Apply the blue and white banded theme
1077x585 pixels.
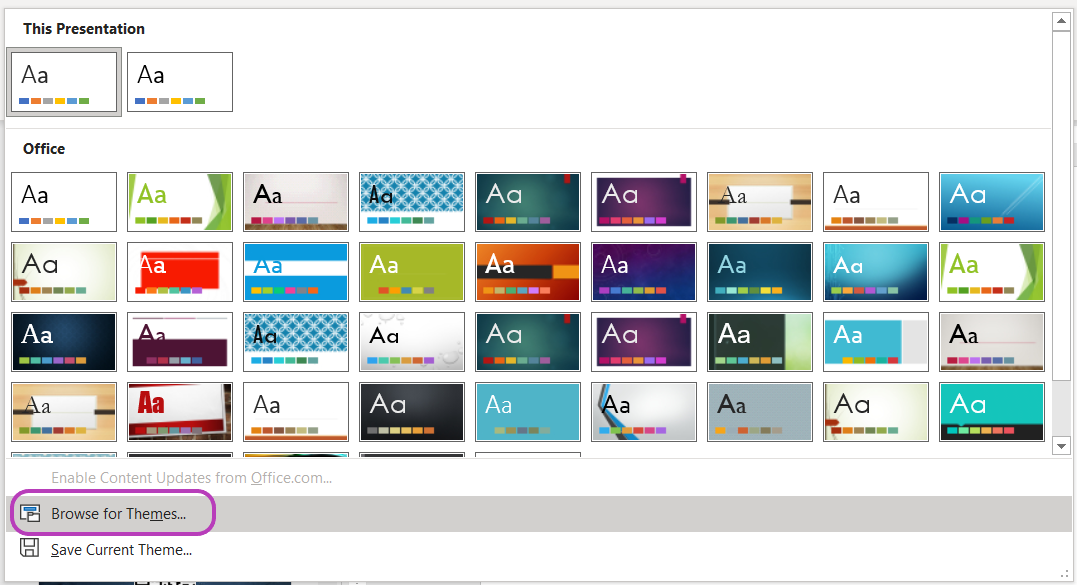click(x=296, y=272)
